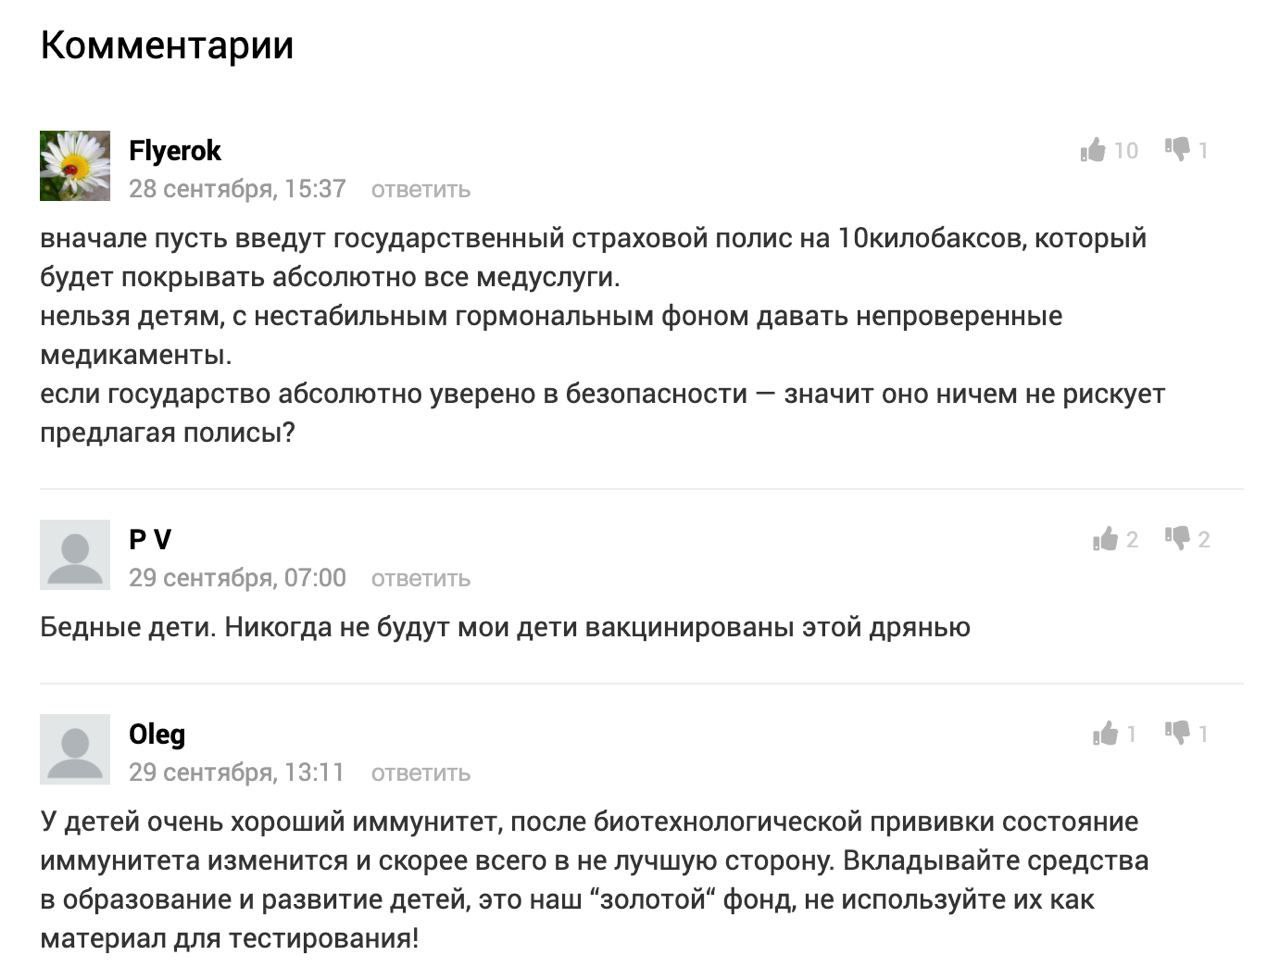1280x980 pixels.
Task: Reply to P V via ответить link
Action: tap(420, 578)
